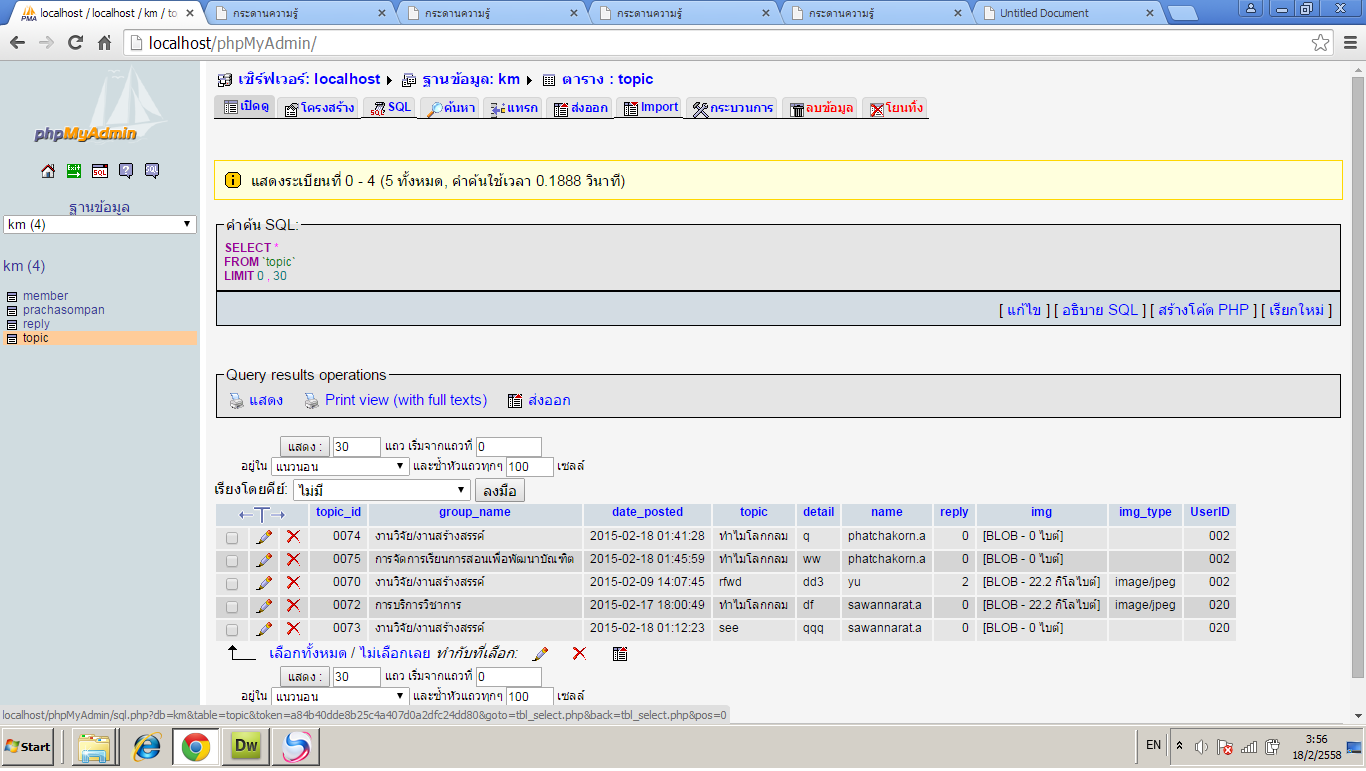Open browse icon for prachasompan table
Image resolution: width=1366 pixels, height=771 pixels.
tap(12, 311)
